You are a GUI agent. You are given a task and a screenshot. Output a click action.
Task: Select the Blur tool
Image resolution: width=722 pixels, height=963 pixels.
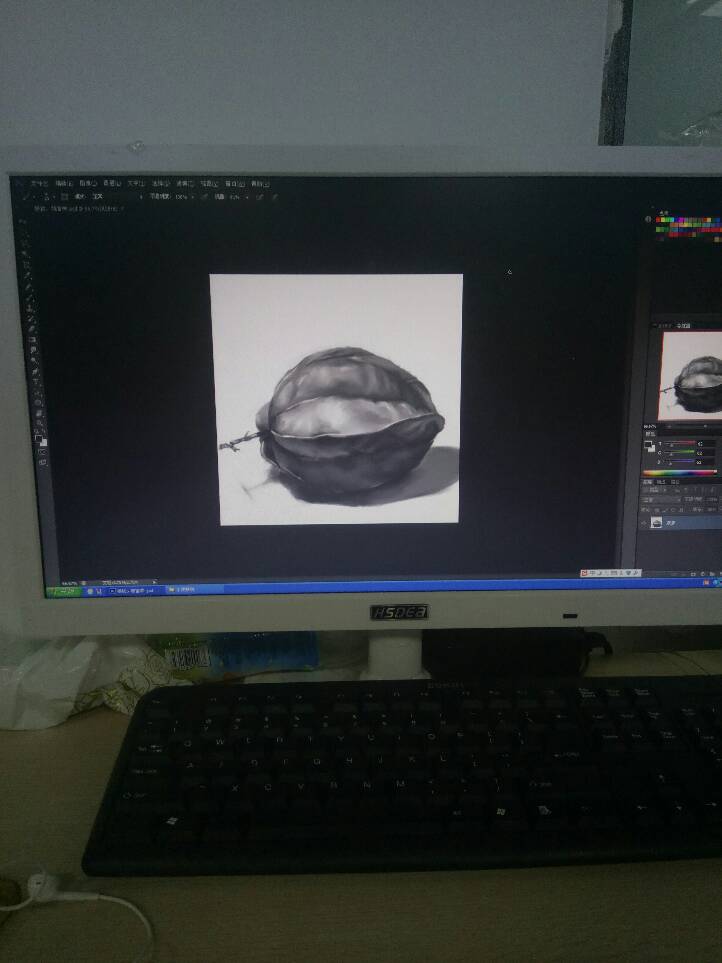click(33, 349)
